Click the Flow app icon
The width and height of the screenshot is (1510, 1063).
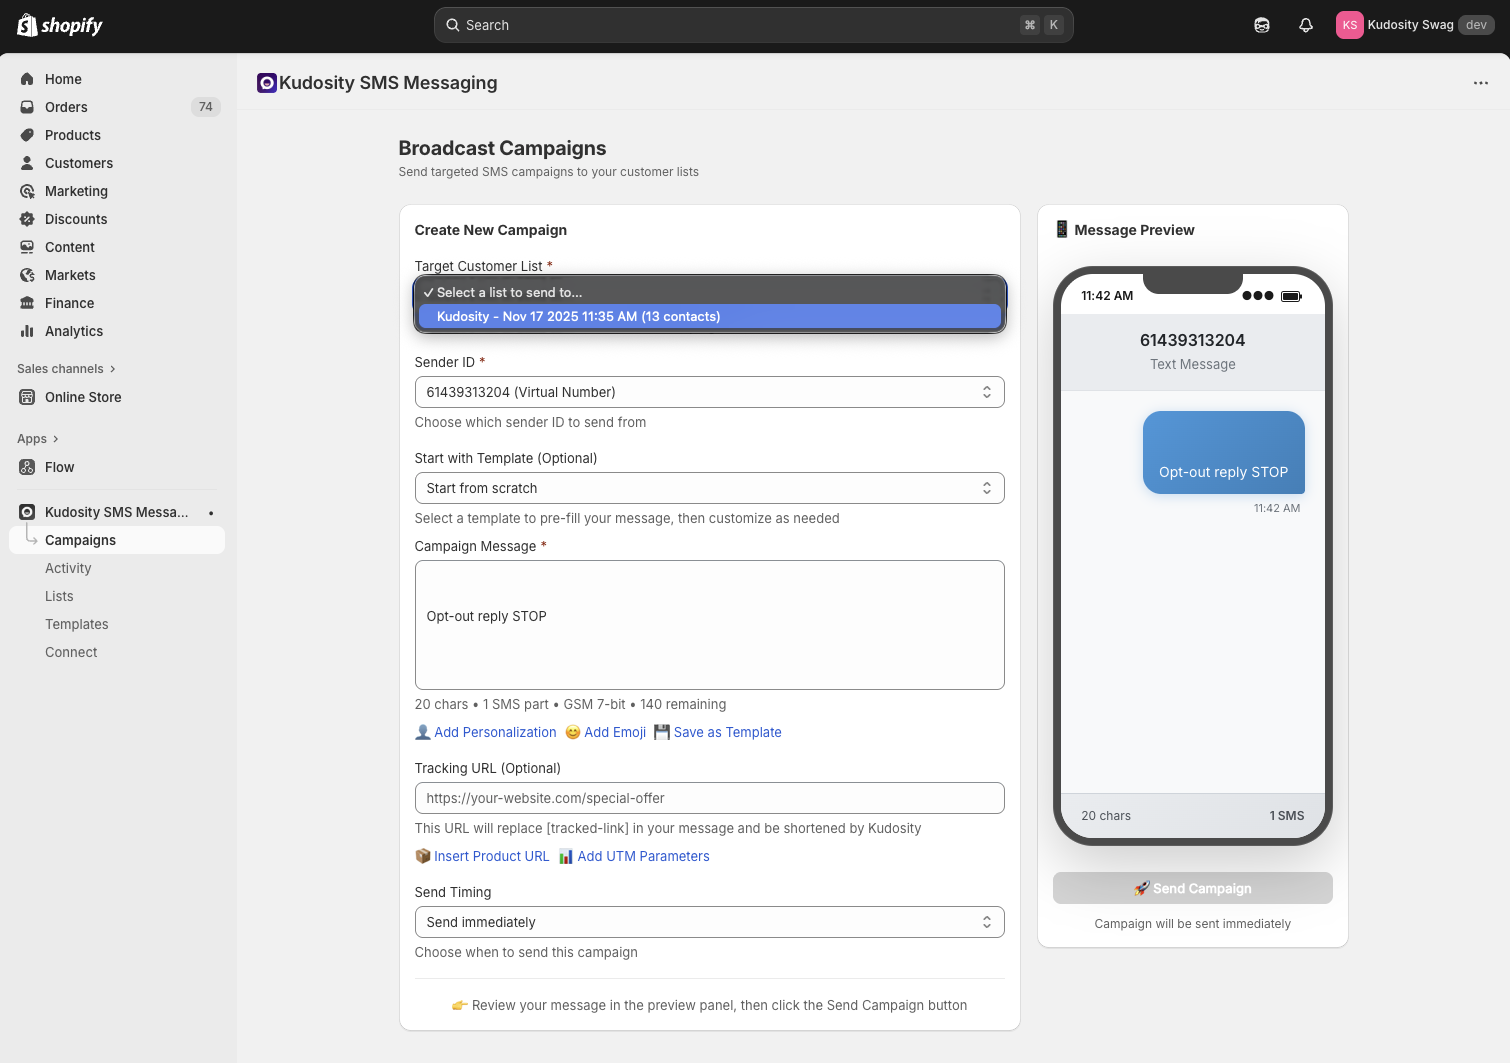click(x=27, y=467)
